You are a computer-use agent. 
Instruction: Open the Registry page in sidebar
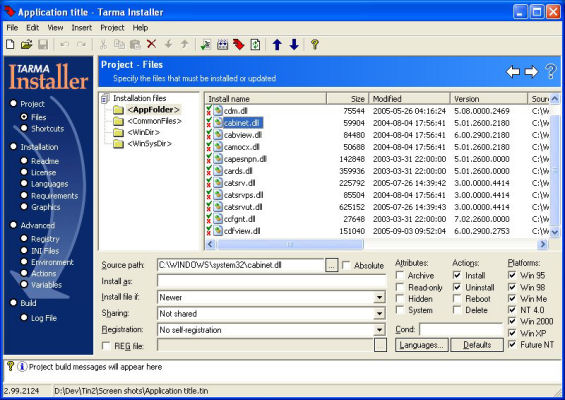[45, 239]
